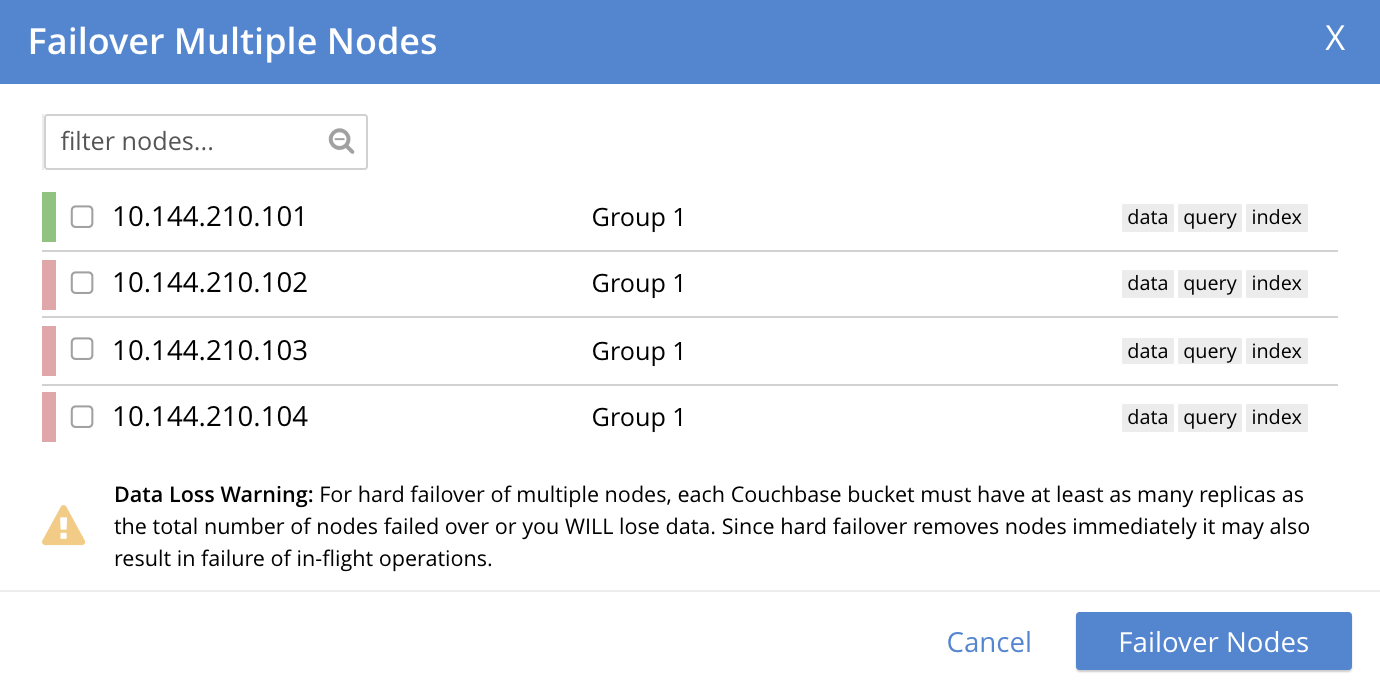Click the Failover Nodes button

click(1213, 641)
